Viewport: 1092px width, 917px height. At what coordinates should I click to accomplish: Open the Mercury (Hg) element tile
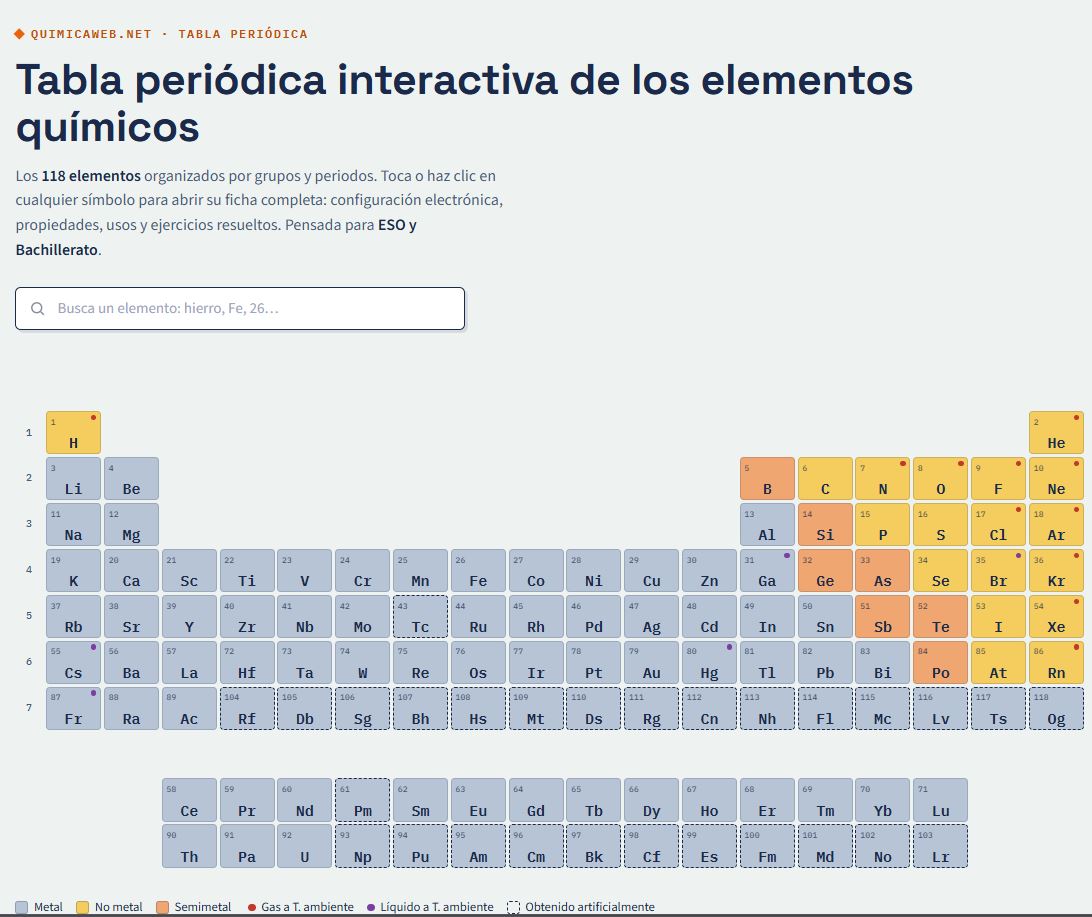[x=709, y=662]
